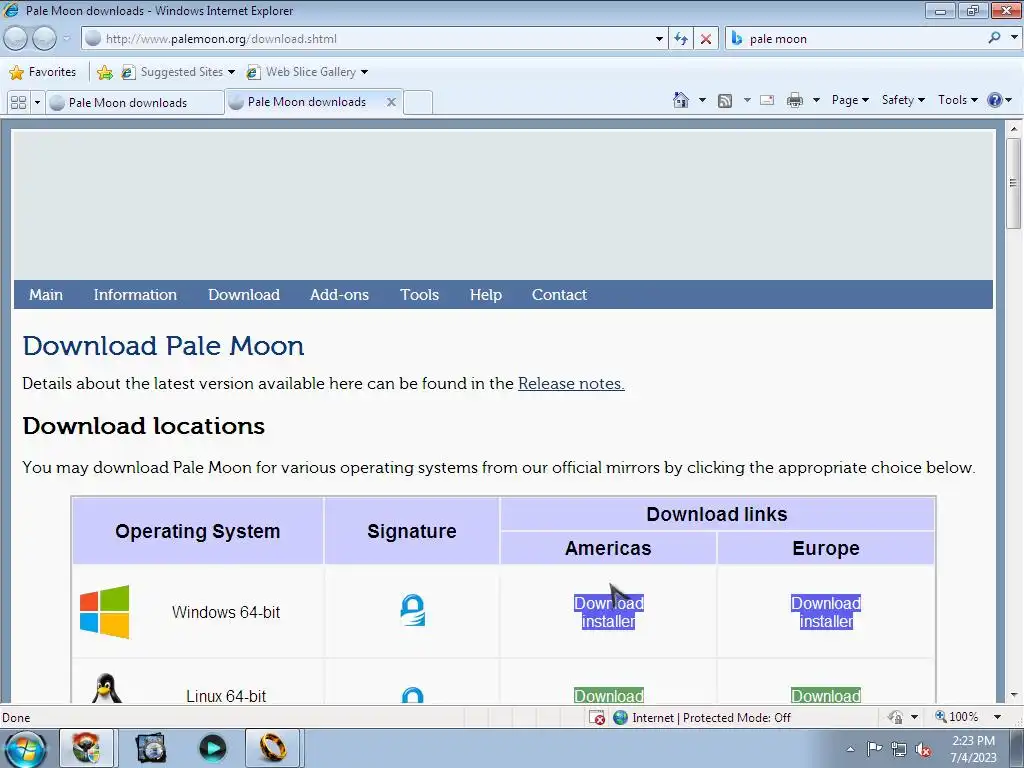Click Linux 64-bit signature lock icon

click(x=413, y=695)
